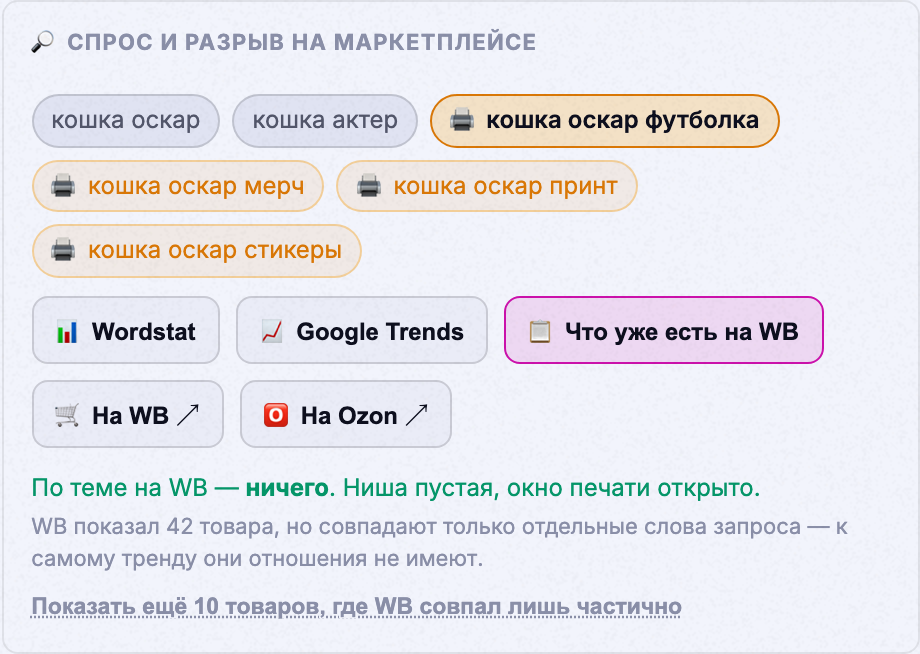The height and width of the screenshot is (654, 920).
Task: Click the Wordstat bar chart icon
Action: [67, 332]
